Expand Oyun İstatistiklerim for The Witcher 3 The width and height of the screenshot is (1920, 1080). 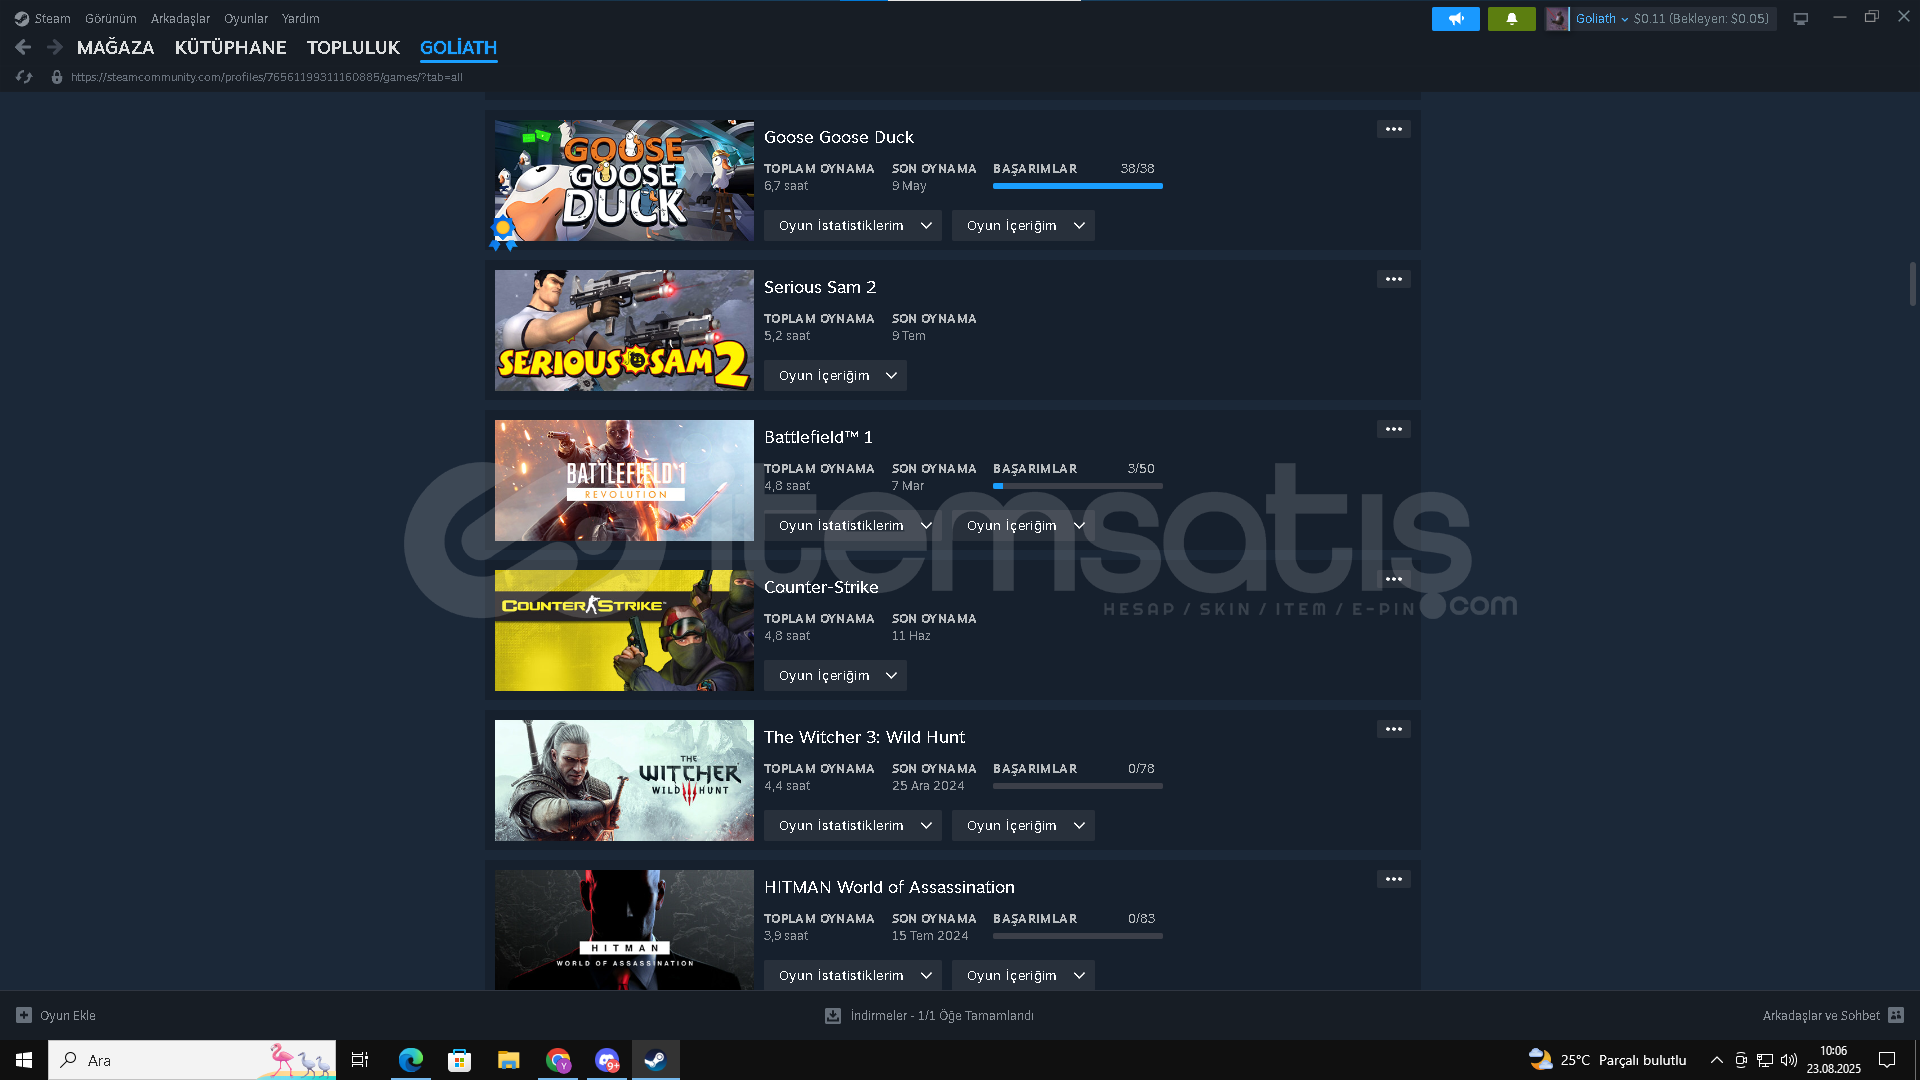coord(853,826)
